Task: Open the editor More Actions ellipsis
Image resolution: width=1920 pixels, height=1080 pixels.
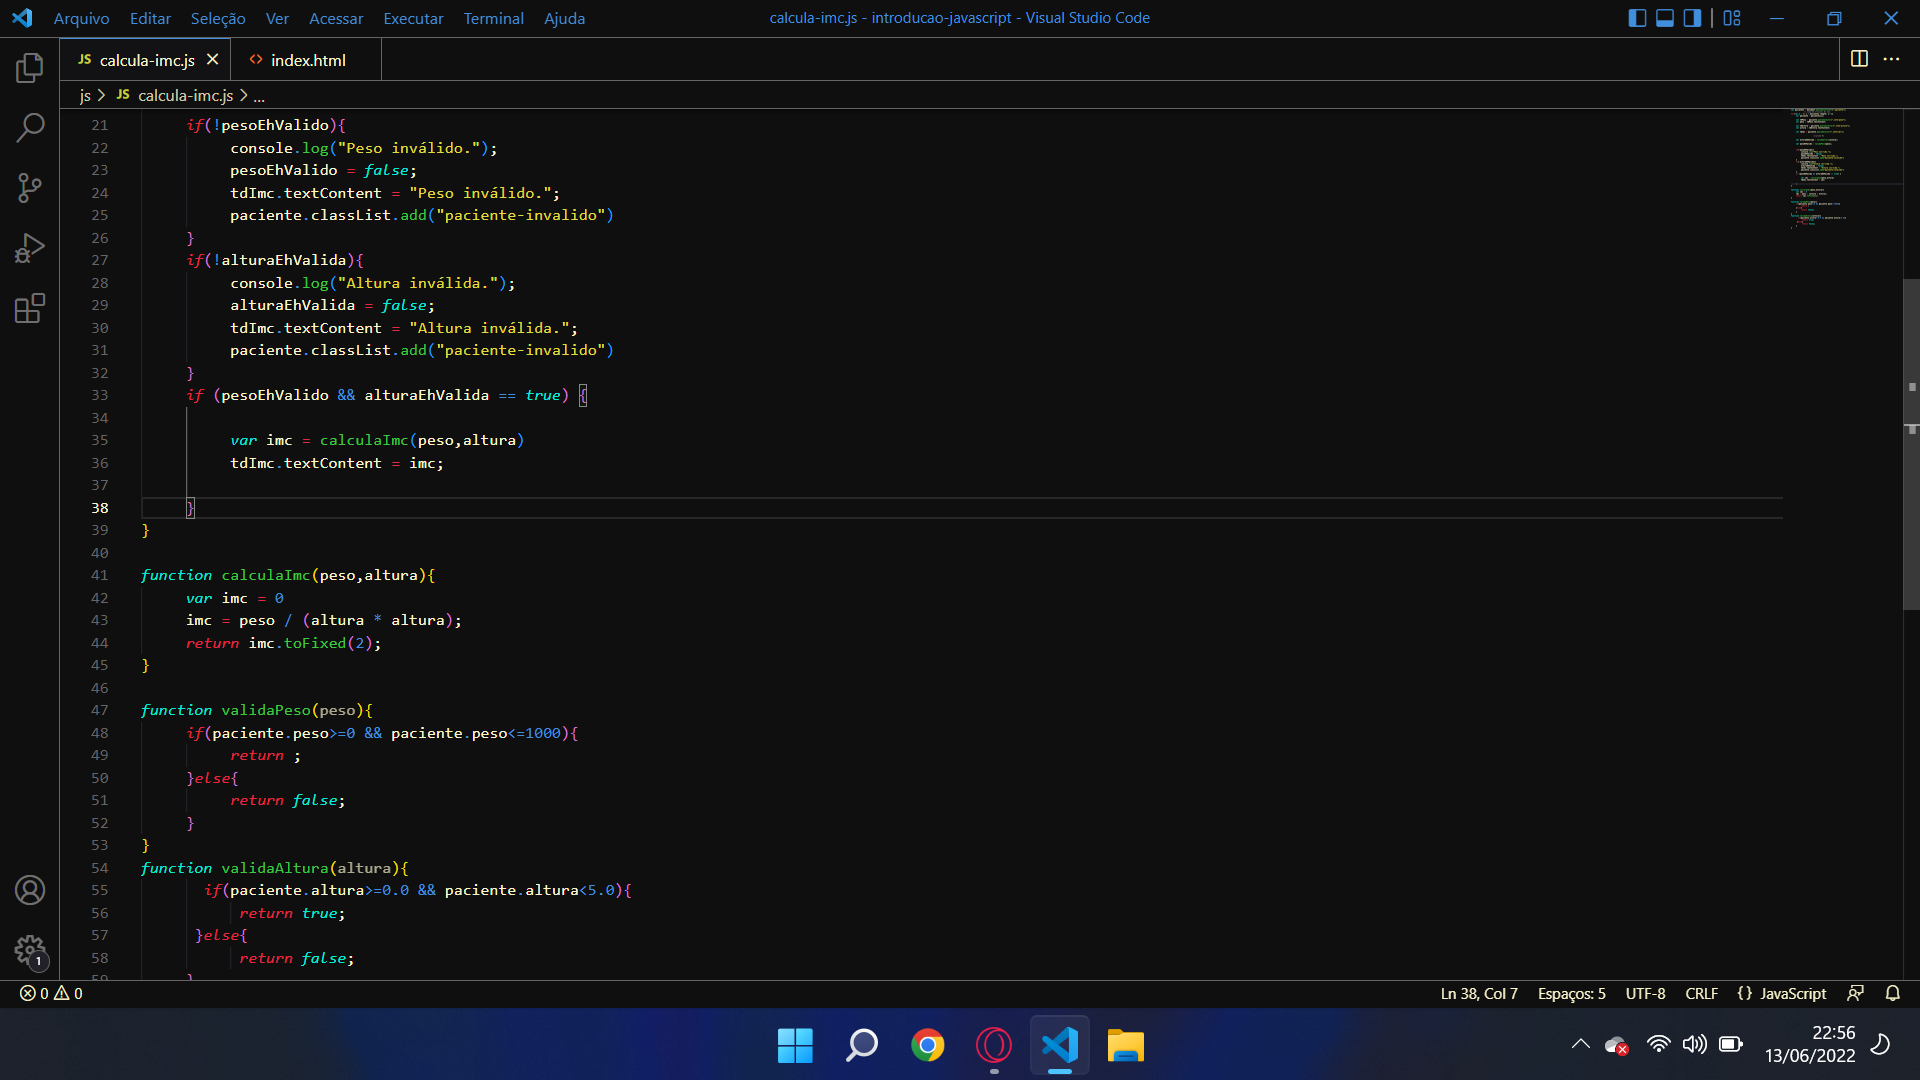Action: tap(1891, 59)
